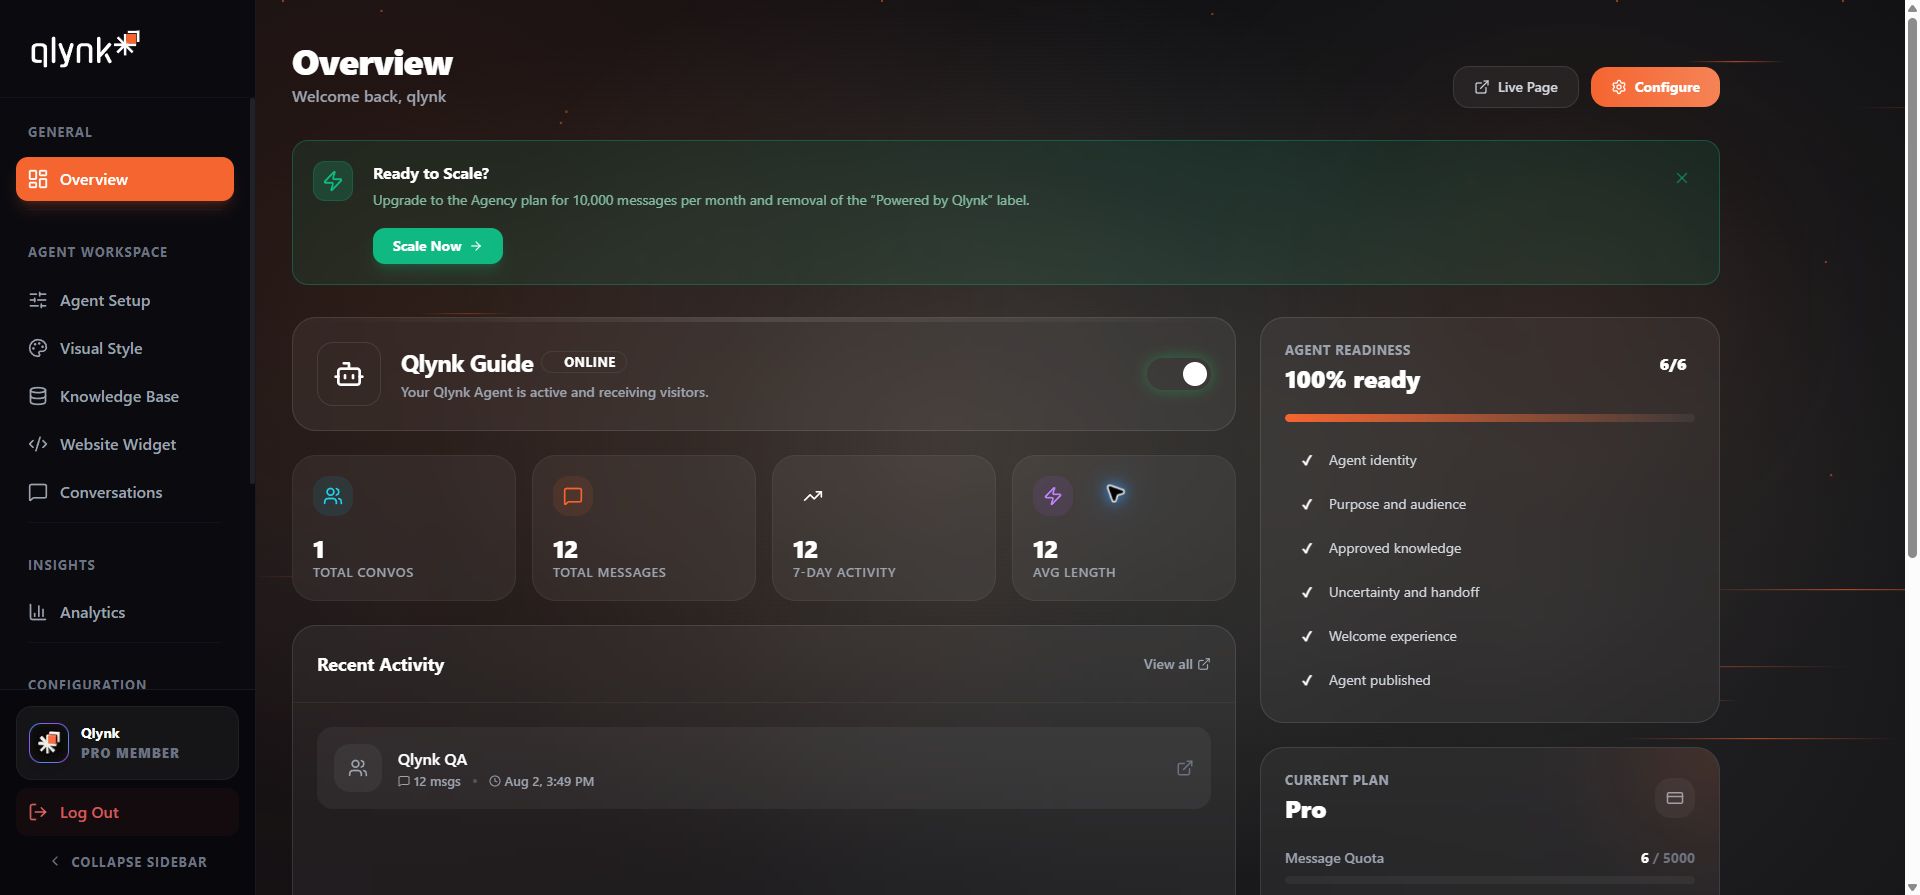
Task: Click the Qlynk QA conversation avatar icon
Action: tap(358, 768)
